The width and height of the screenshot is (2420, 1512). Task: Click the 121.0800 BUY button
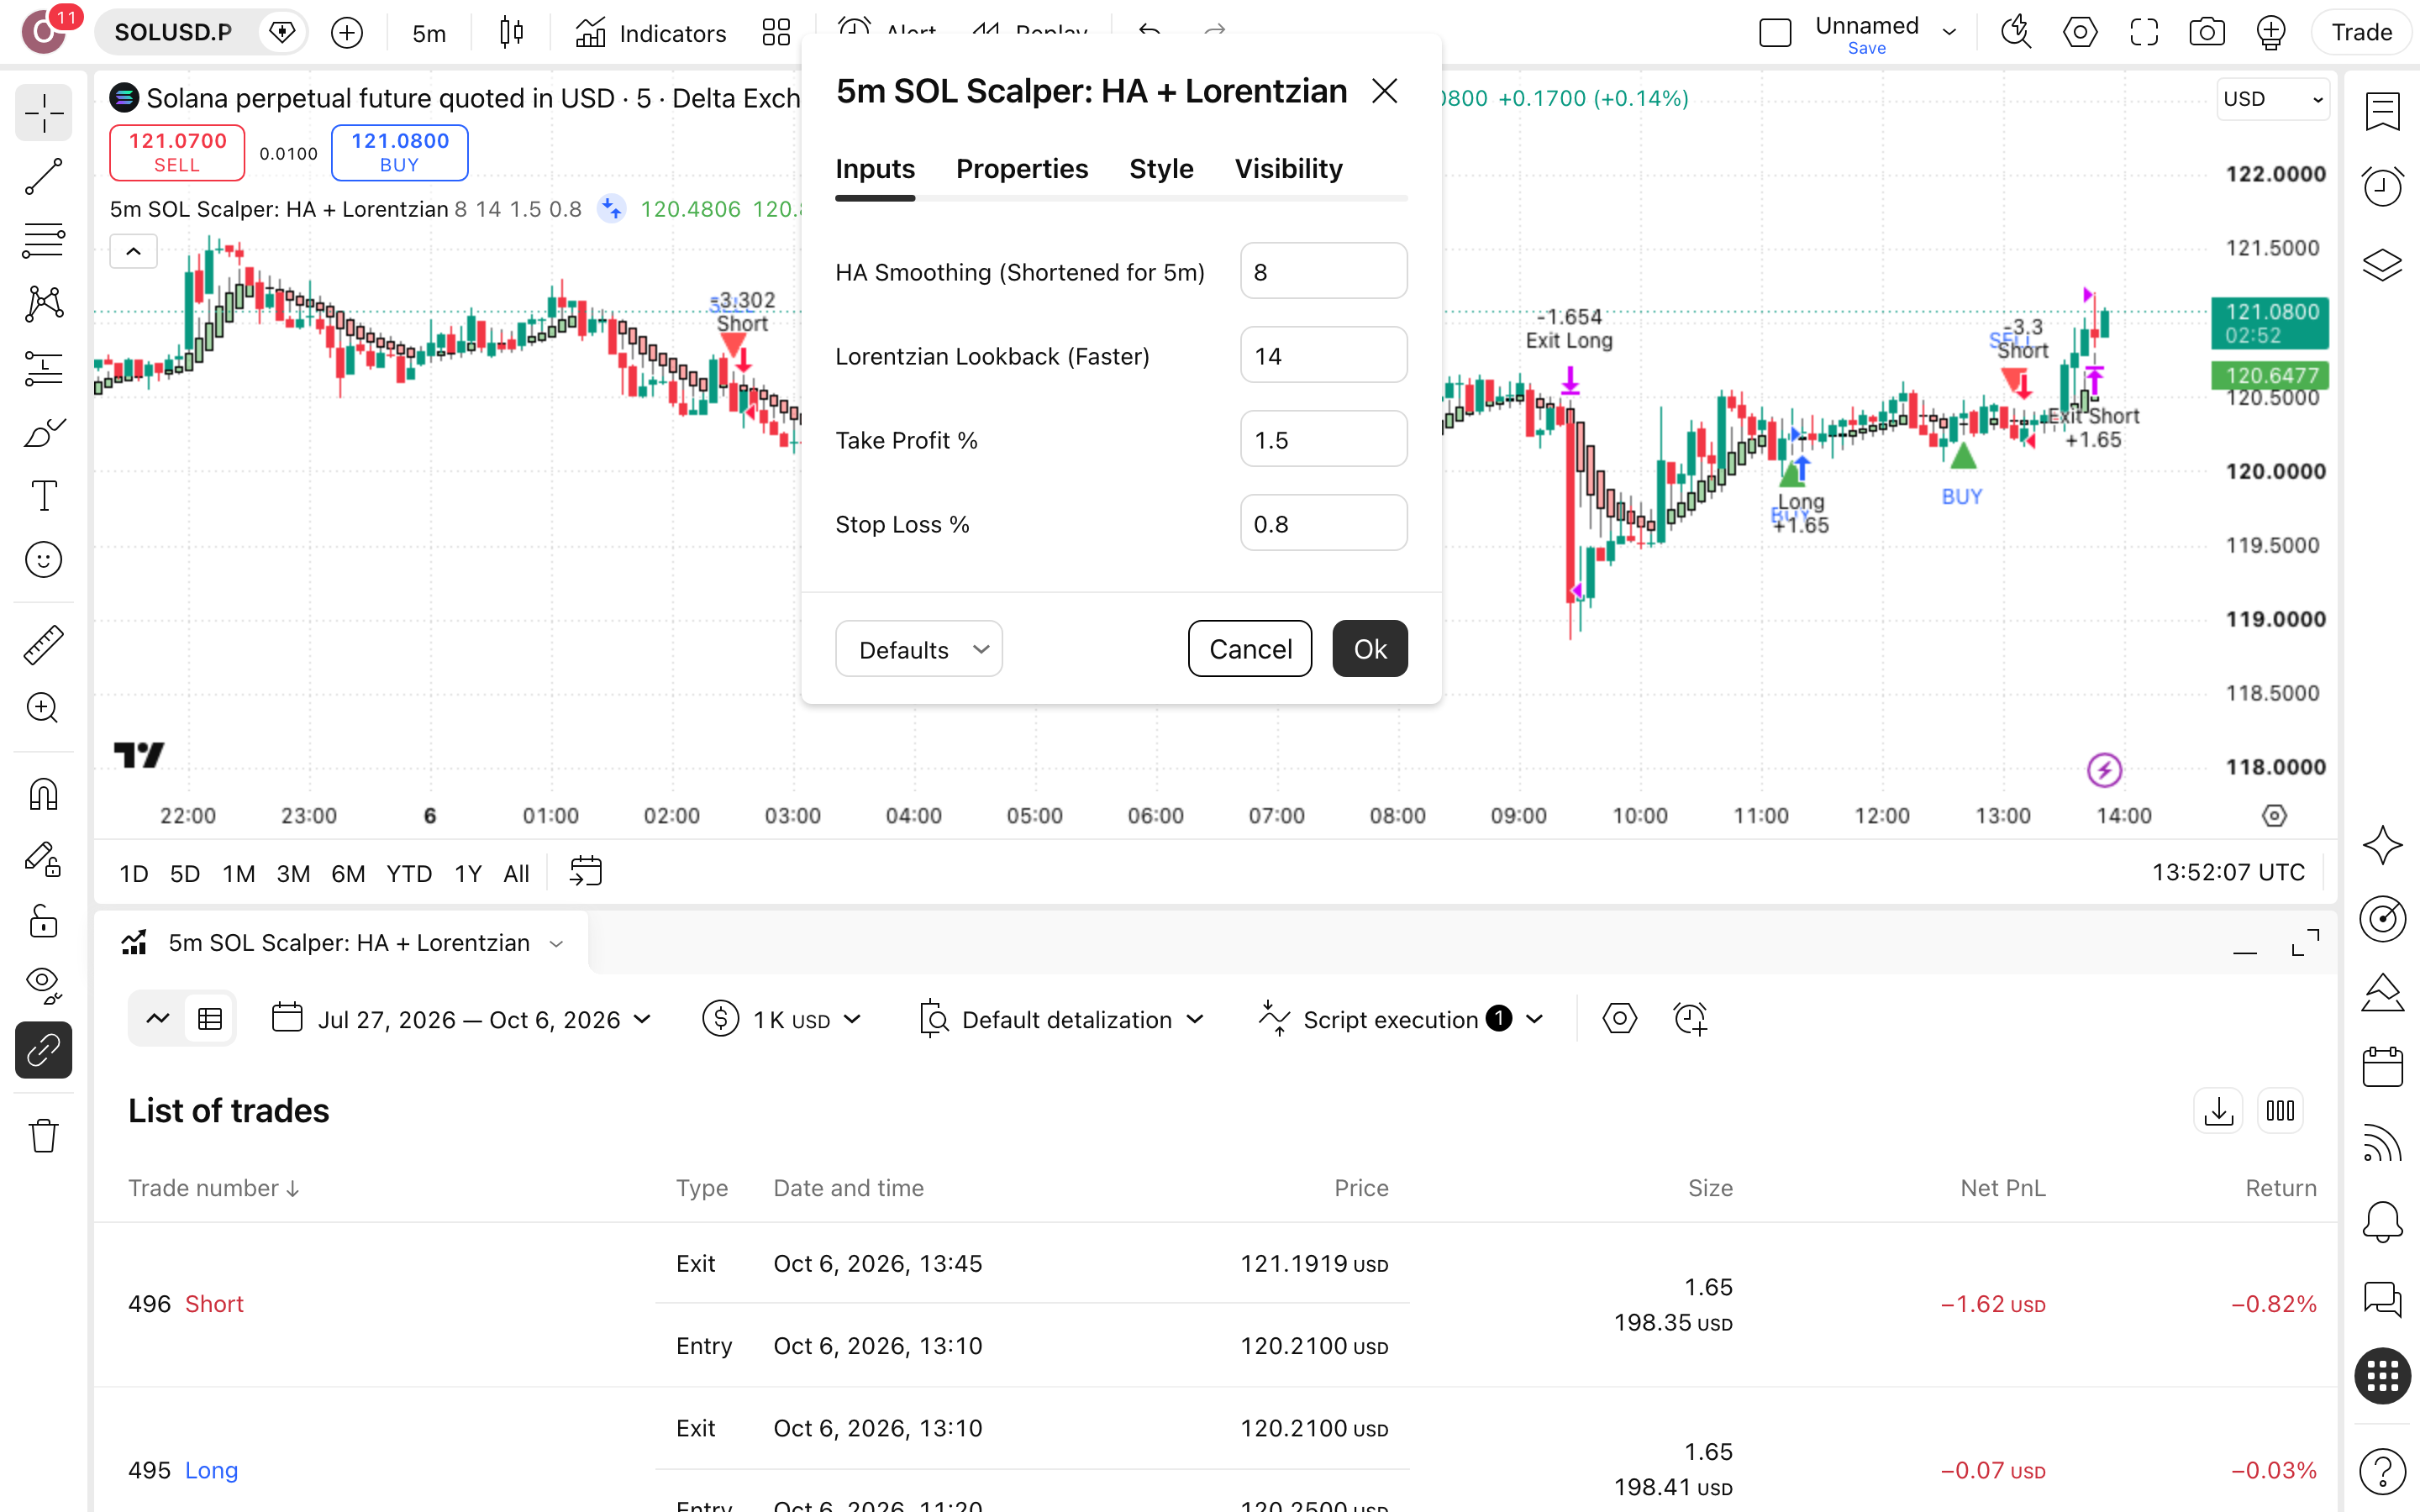pos(399,152)
